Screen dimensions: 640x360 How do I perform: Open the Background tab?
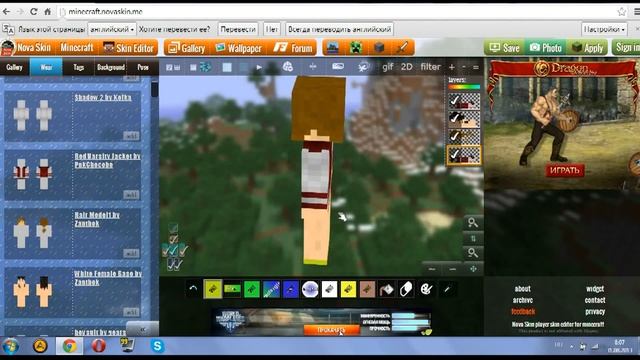(x=111, y=67)
